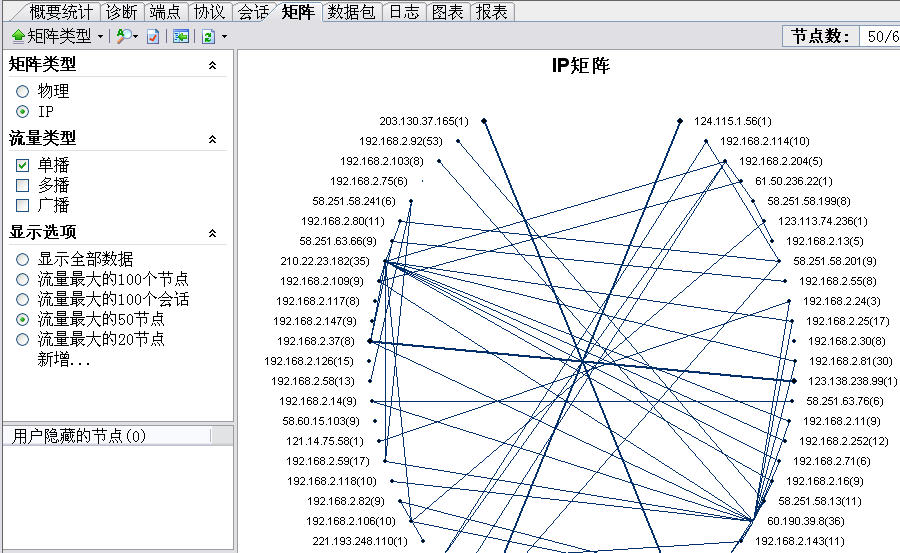
Task: Click the 节点数 value field
Action: pyautogui.click(x=880, y=36)
